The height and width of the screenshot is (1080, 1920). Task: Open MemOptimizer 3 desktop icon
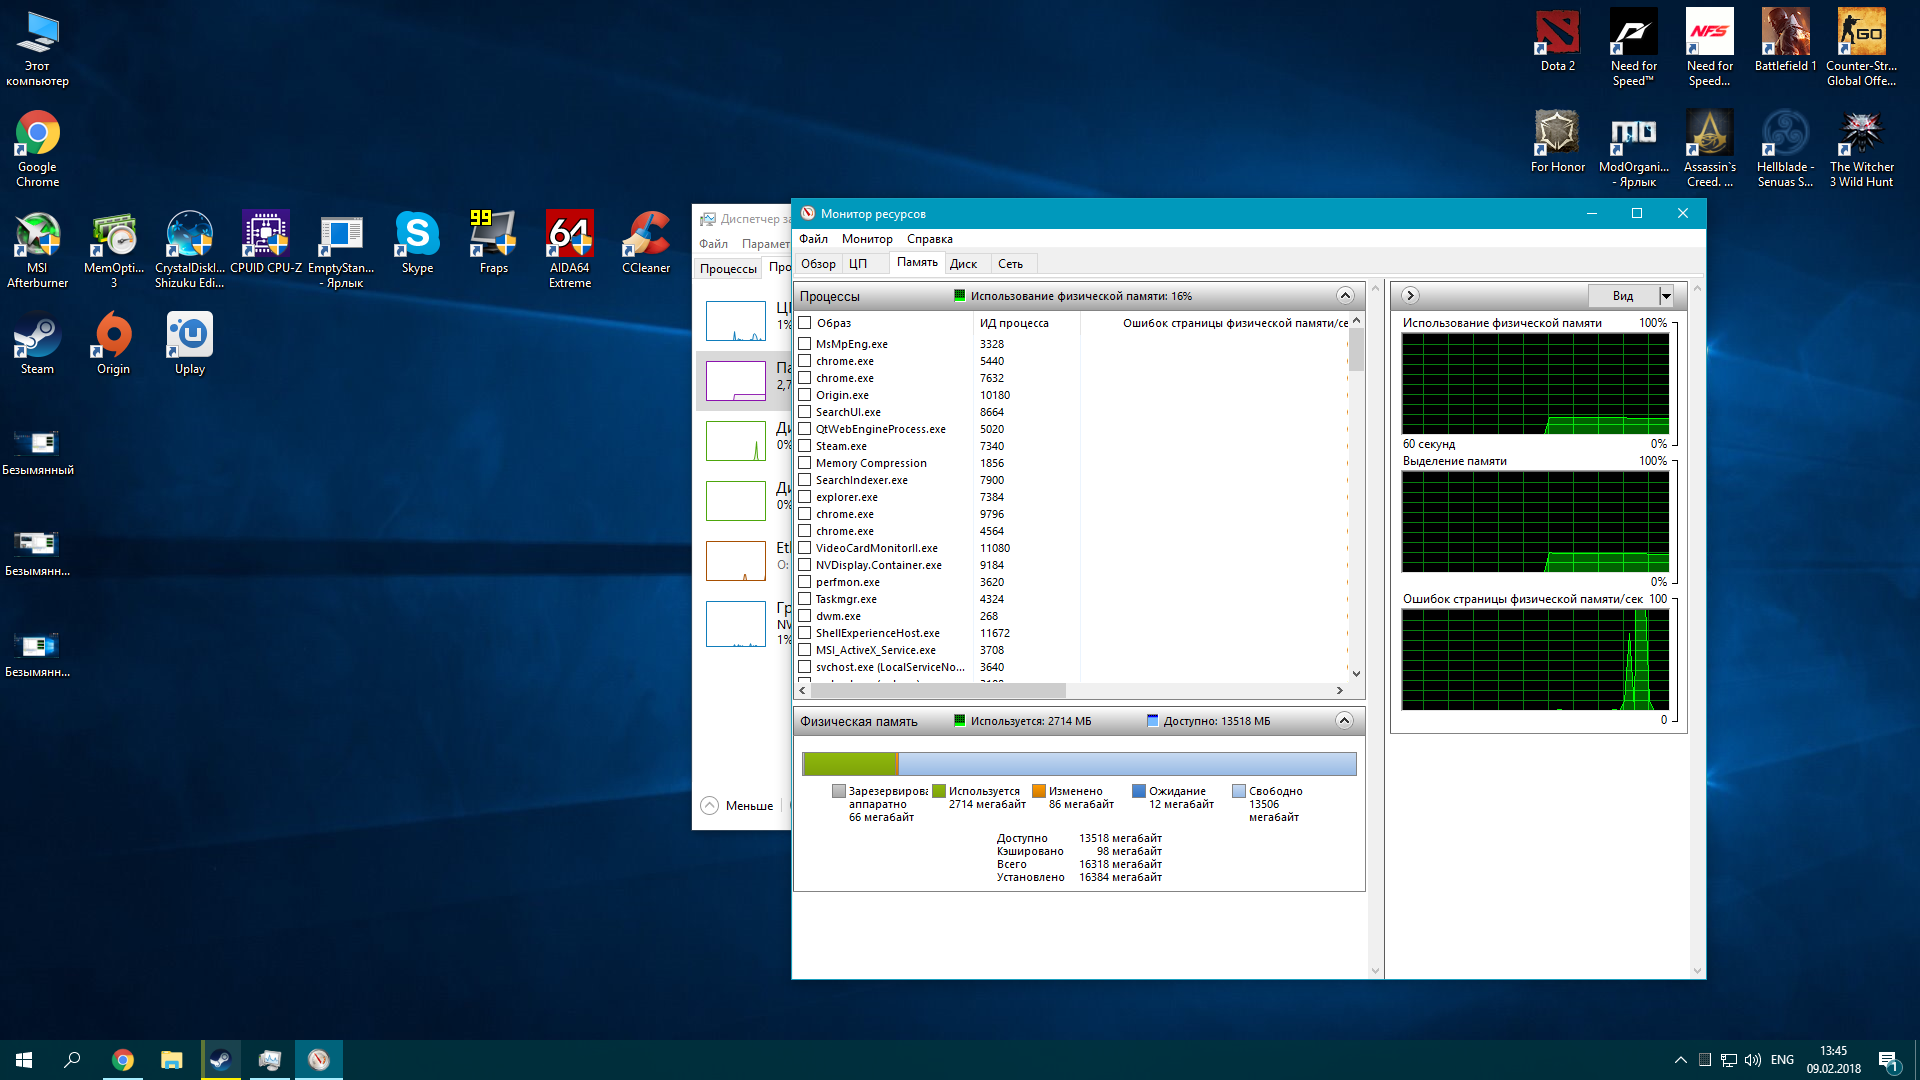point(113,249)
